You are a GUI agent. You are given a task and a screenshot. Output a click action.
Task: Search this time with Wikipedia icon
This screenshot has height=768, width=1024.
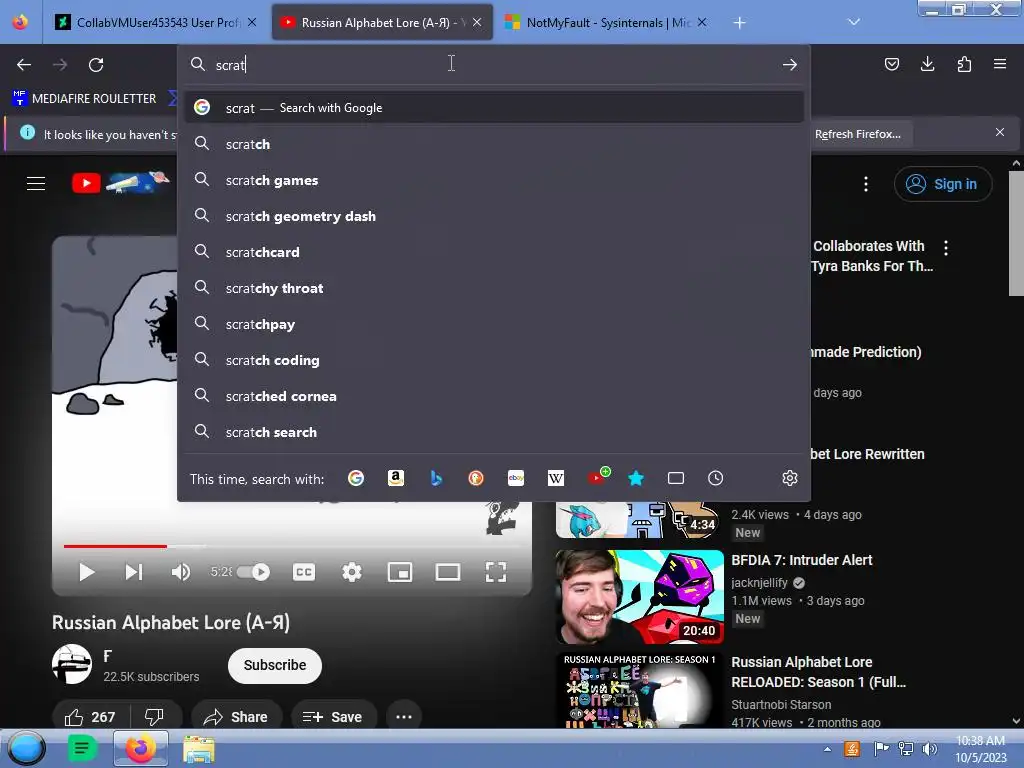[x=556, y=478]
